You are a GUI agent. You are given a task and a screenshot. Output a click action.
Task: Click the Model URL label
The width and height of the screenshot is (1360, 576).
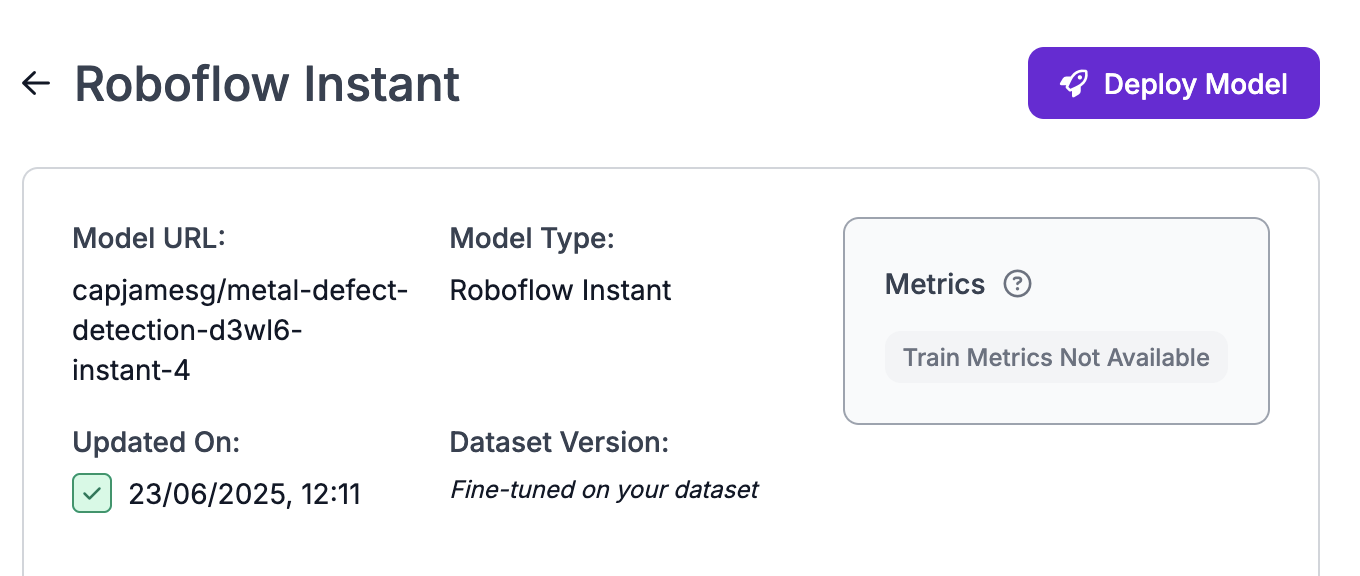click(150, 239)
